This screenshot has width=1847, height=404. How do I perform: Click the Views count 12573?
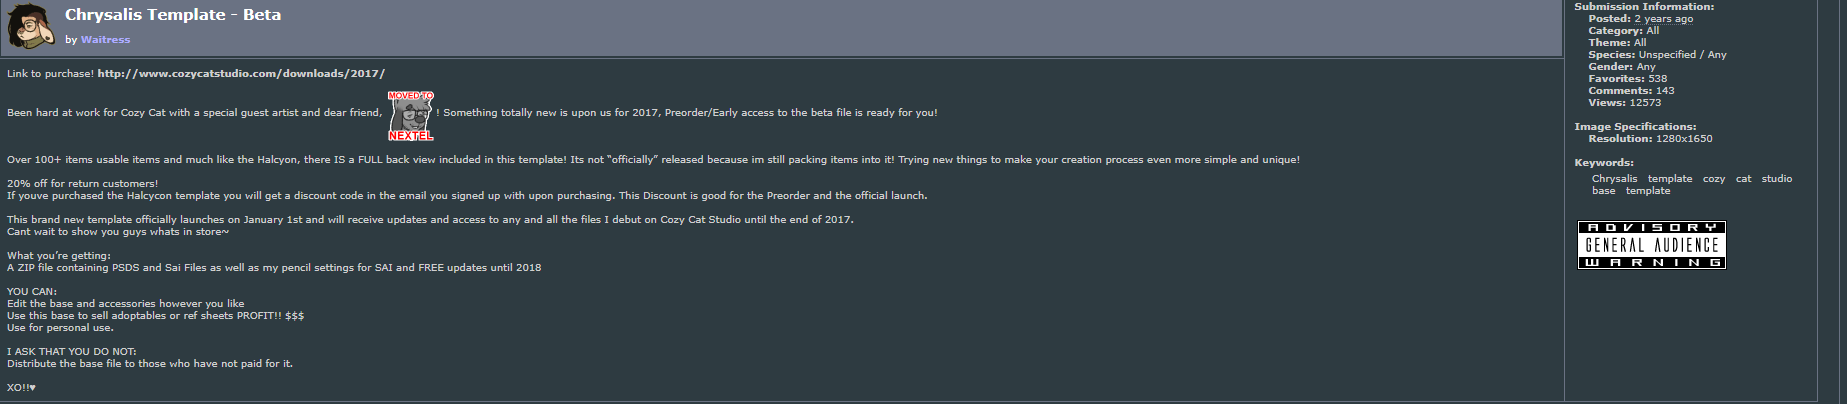[1644, 103]
